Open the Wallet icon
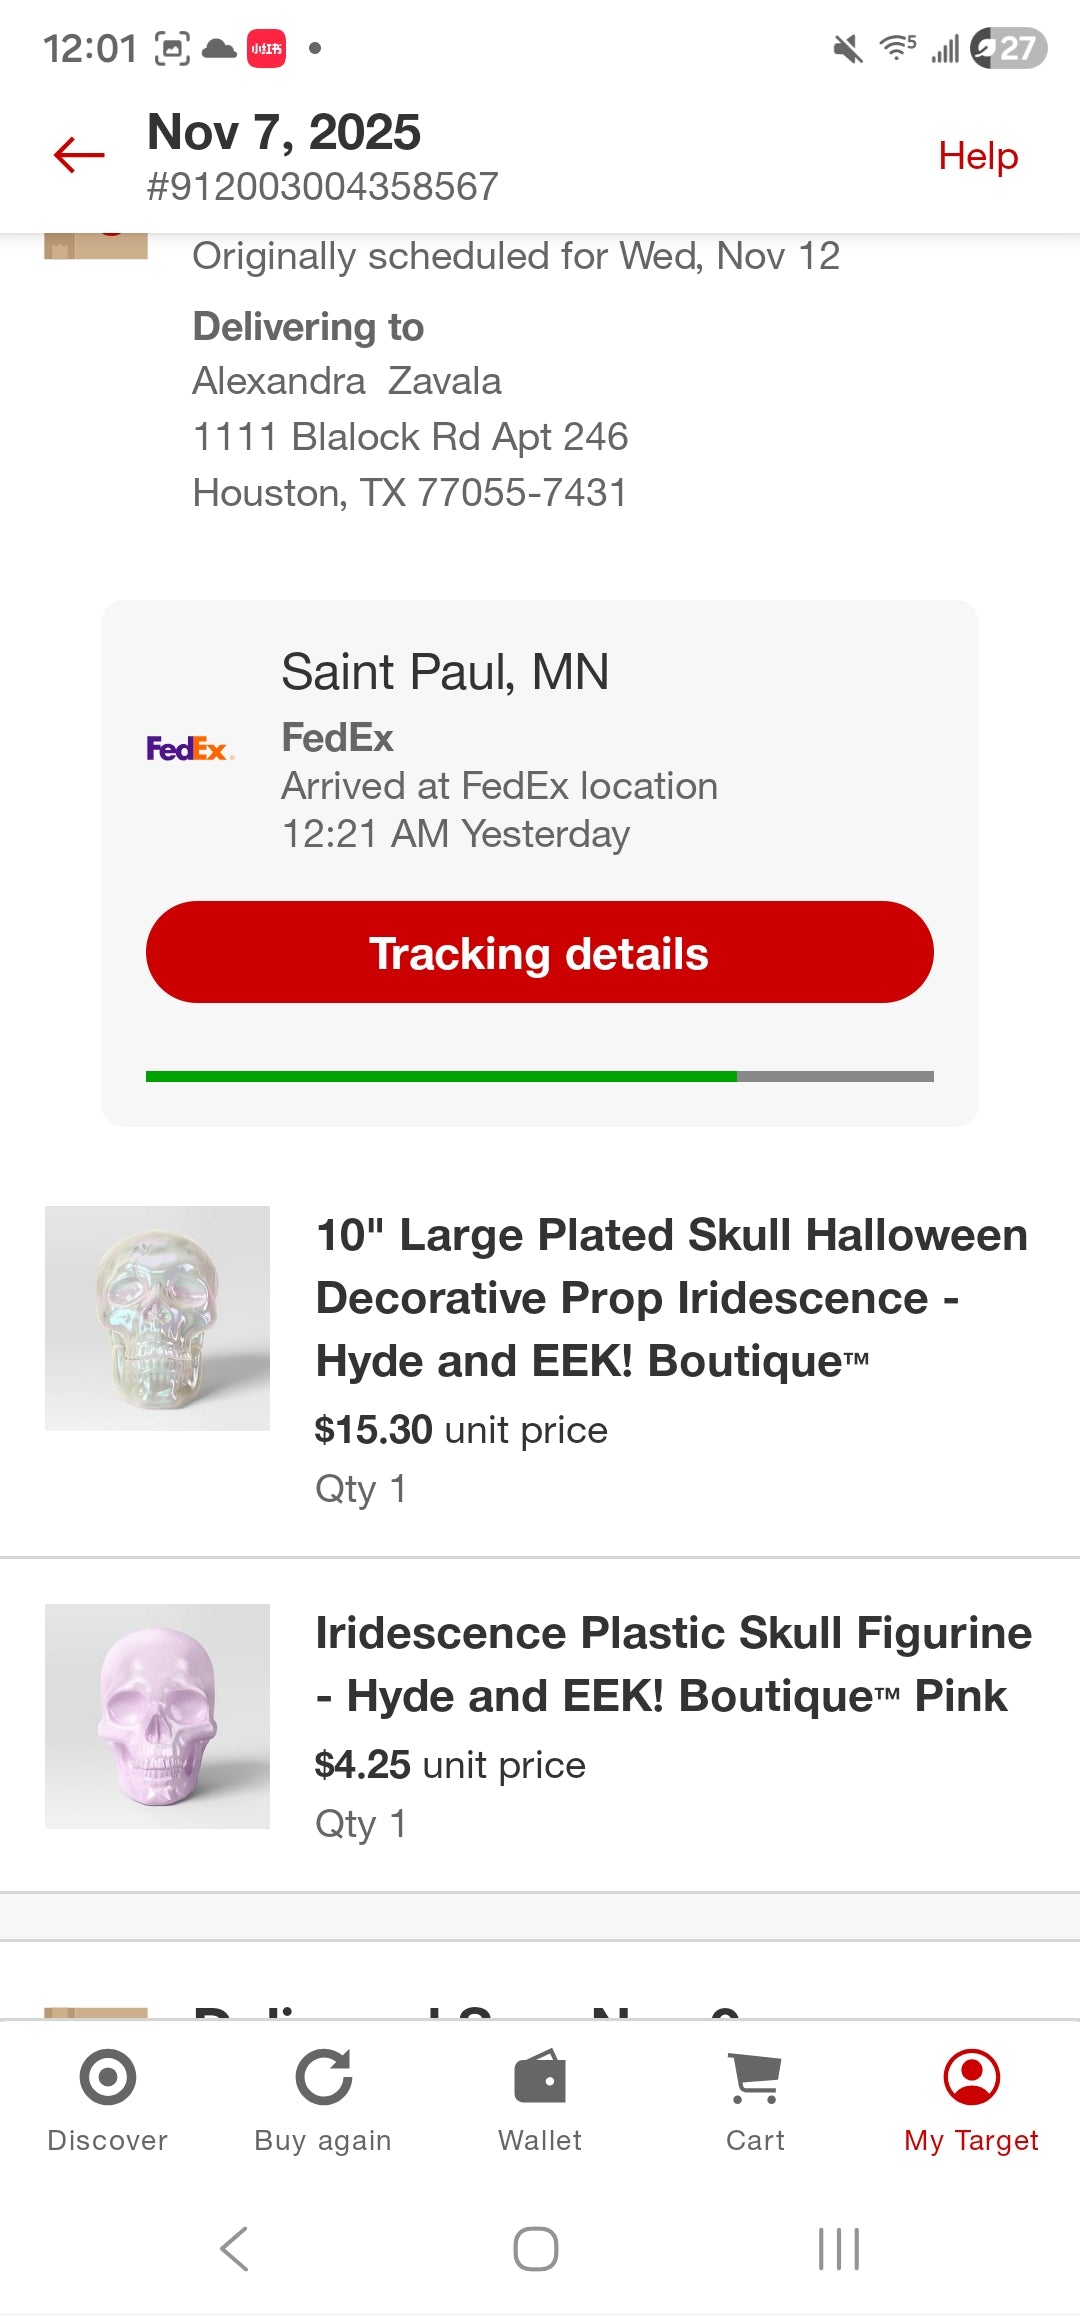Image resolution: width=1080 pixels, height=2316 pixels. pyautogui.click(x=540, y=2077)
